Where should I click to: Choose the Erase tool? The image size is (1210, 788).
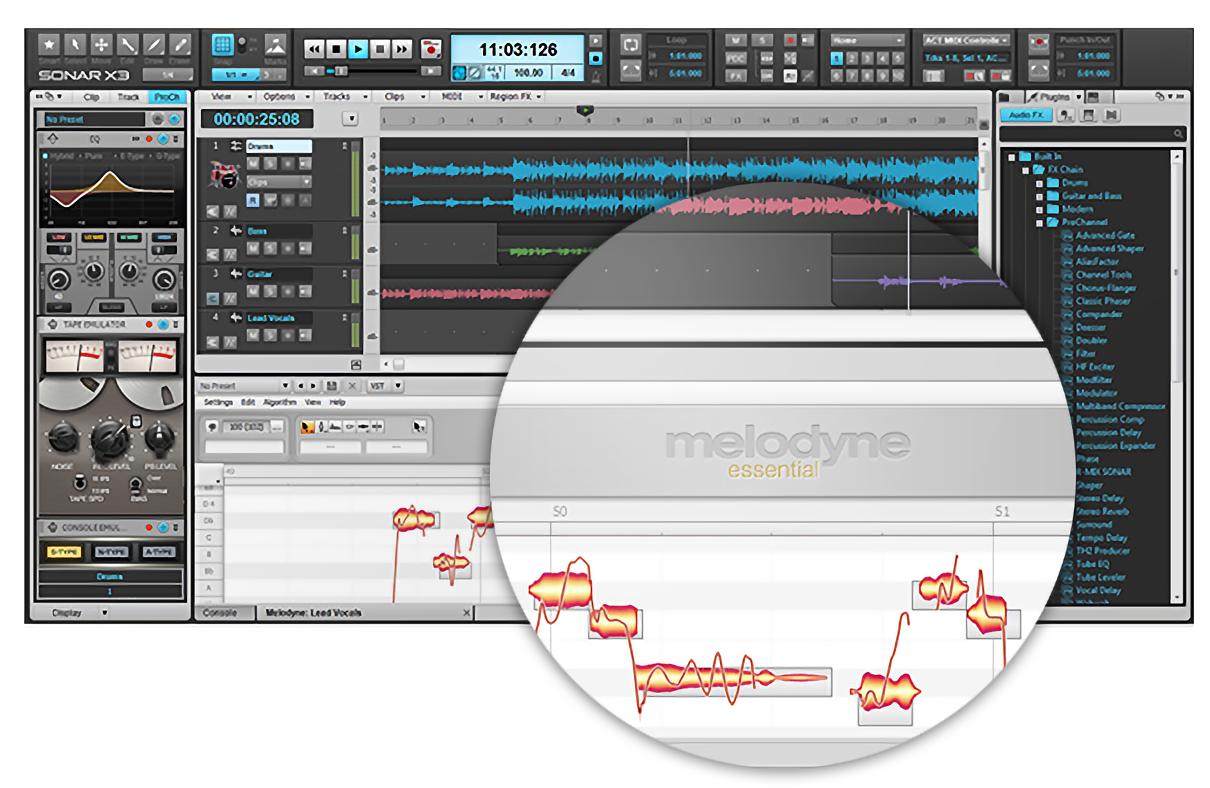click(x=181, y=45)
